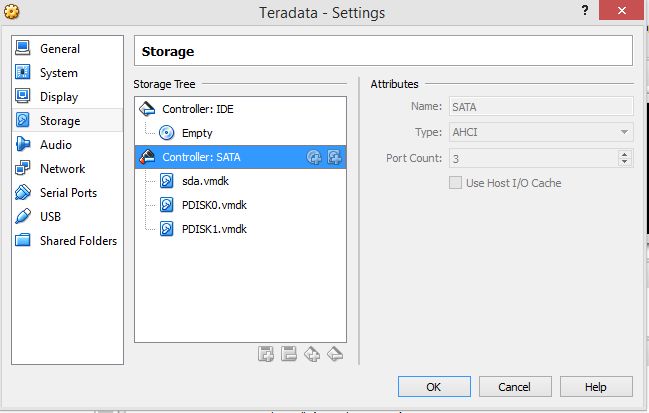Click the Audio speaker icon
The width and height of the screenshot is (649, 413).
pos(23,144)
